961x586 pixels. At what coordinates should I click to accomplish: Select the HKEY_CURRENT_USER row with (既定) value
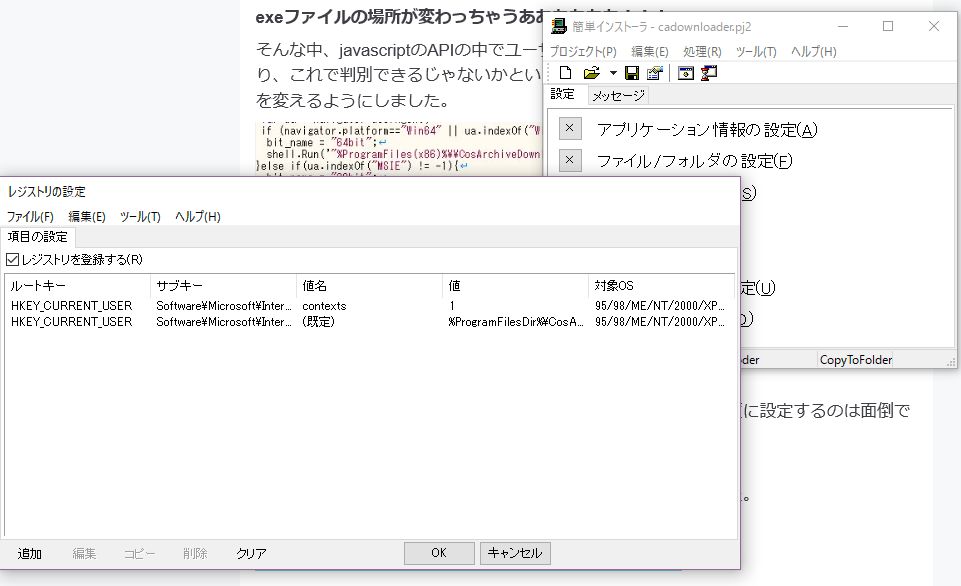pos(370,322)
